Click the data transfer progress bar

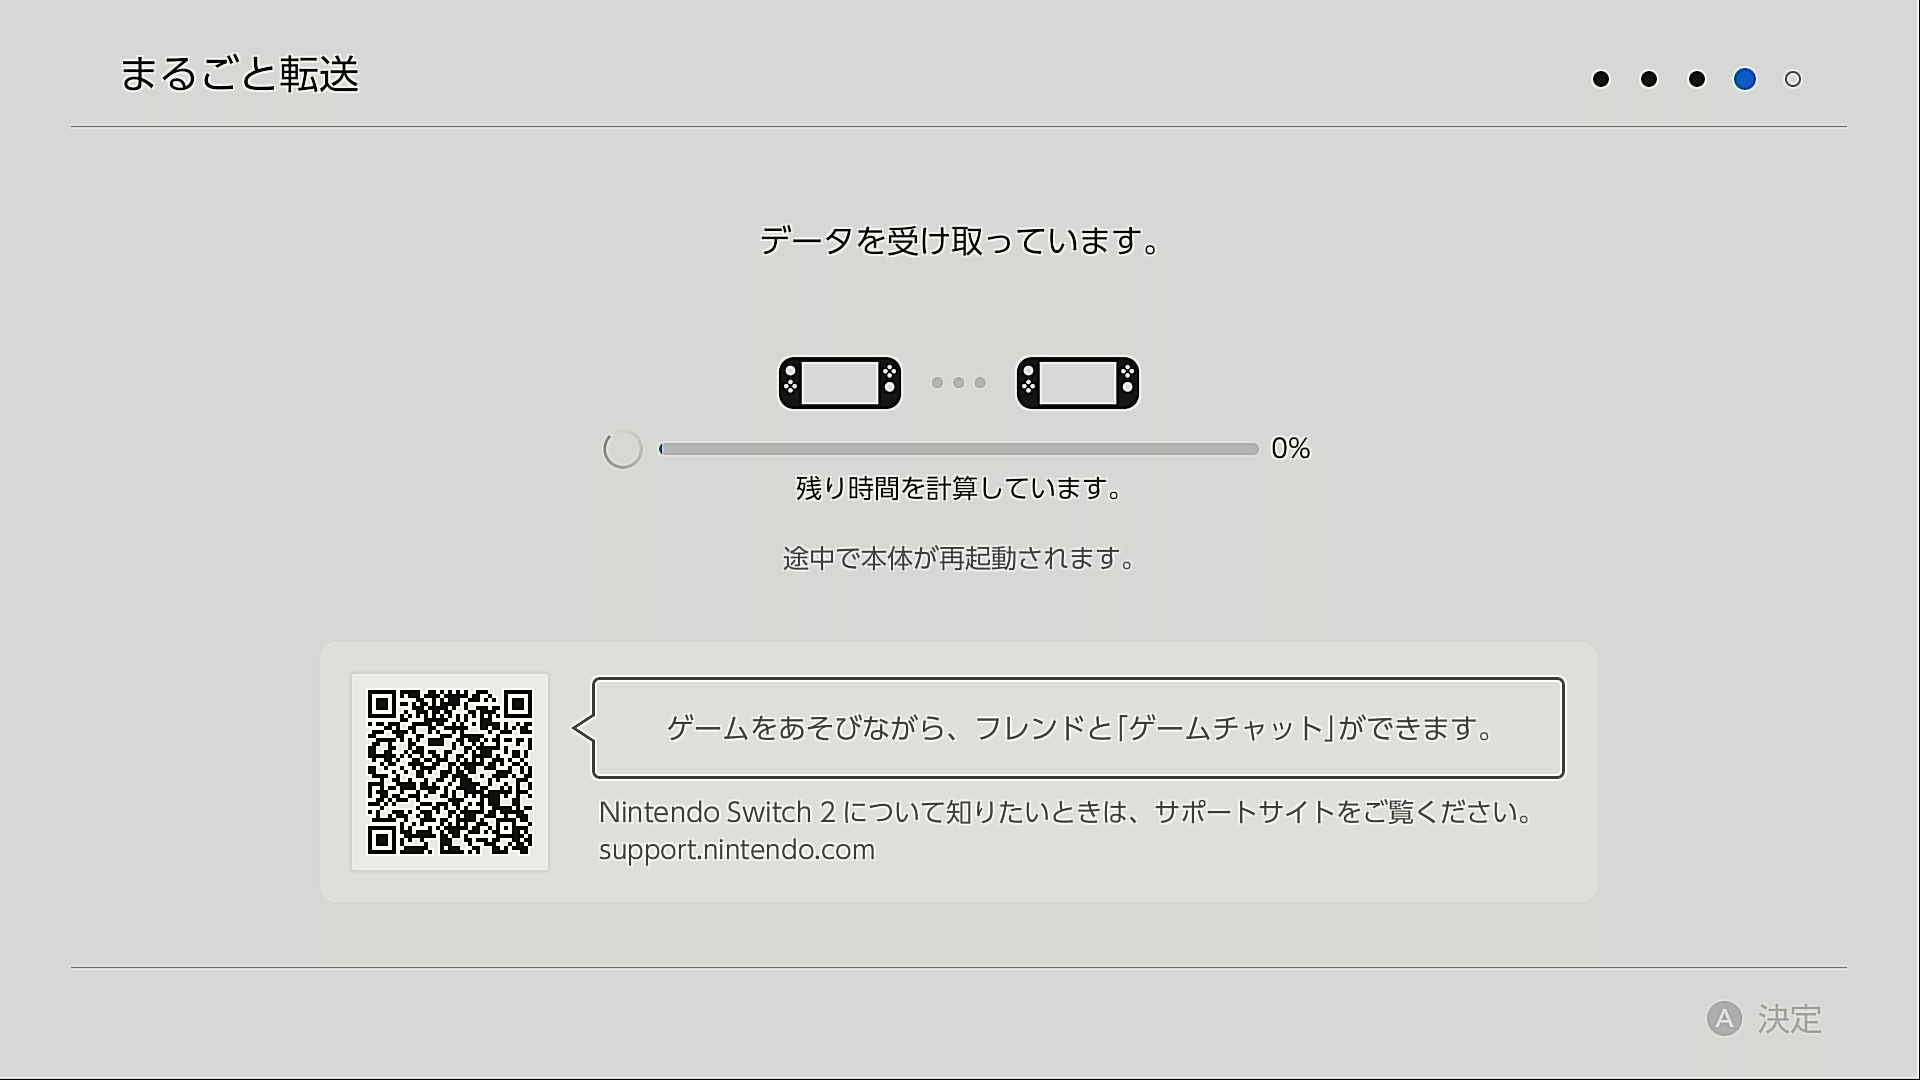[958, 449]
